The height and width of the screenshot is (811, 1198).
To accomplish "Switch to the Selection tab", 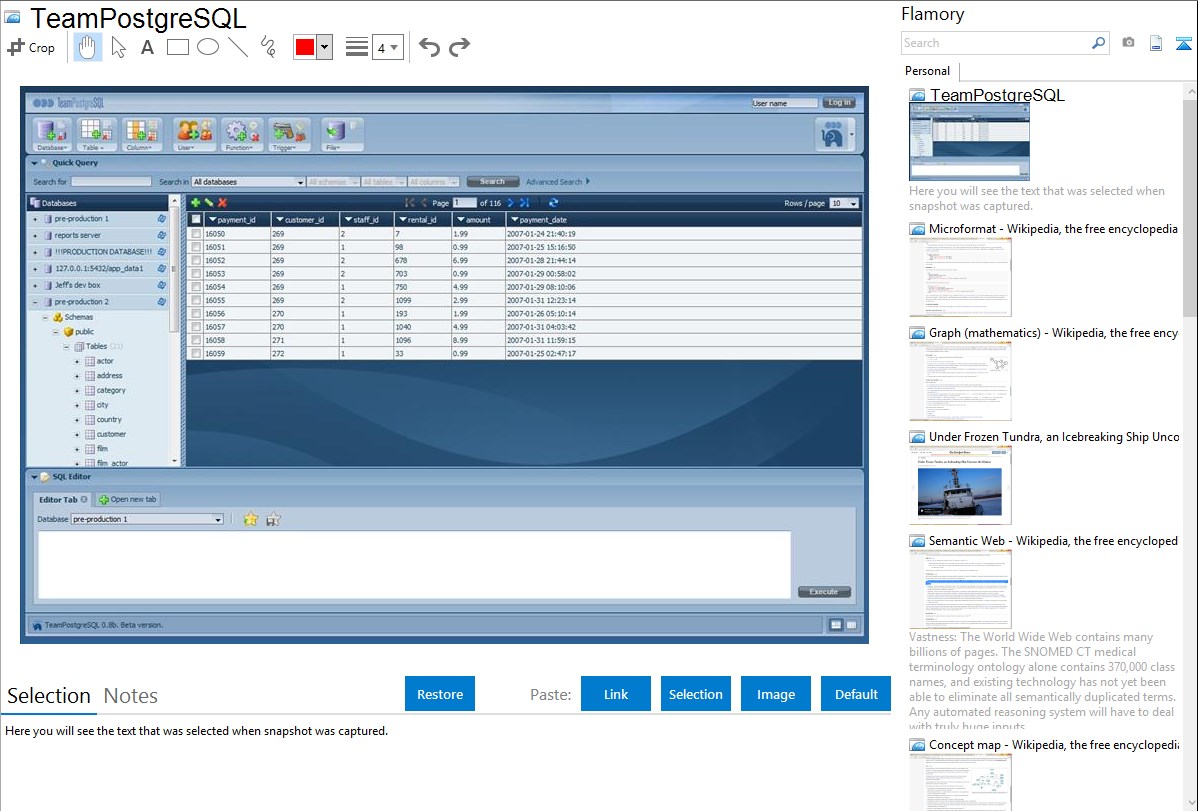I will 49,696.
